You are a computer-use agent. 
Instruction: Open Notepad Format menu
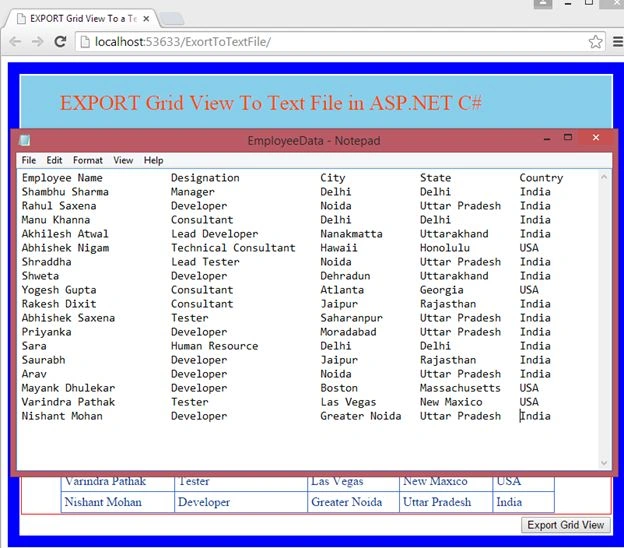point(88,160)
